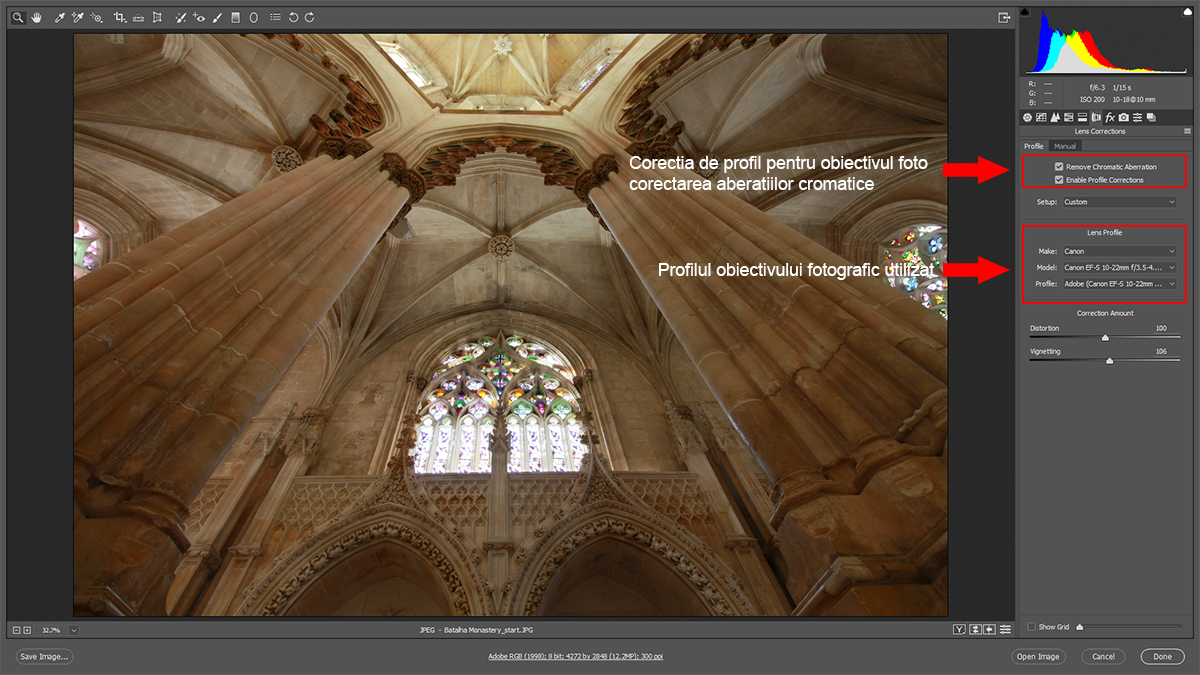Select the Hand tool
The image size is (1200, 675).
pos(36,17)
